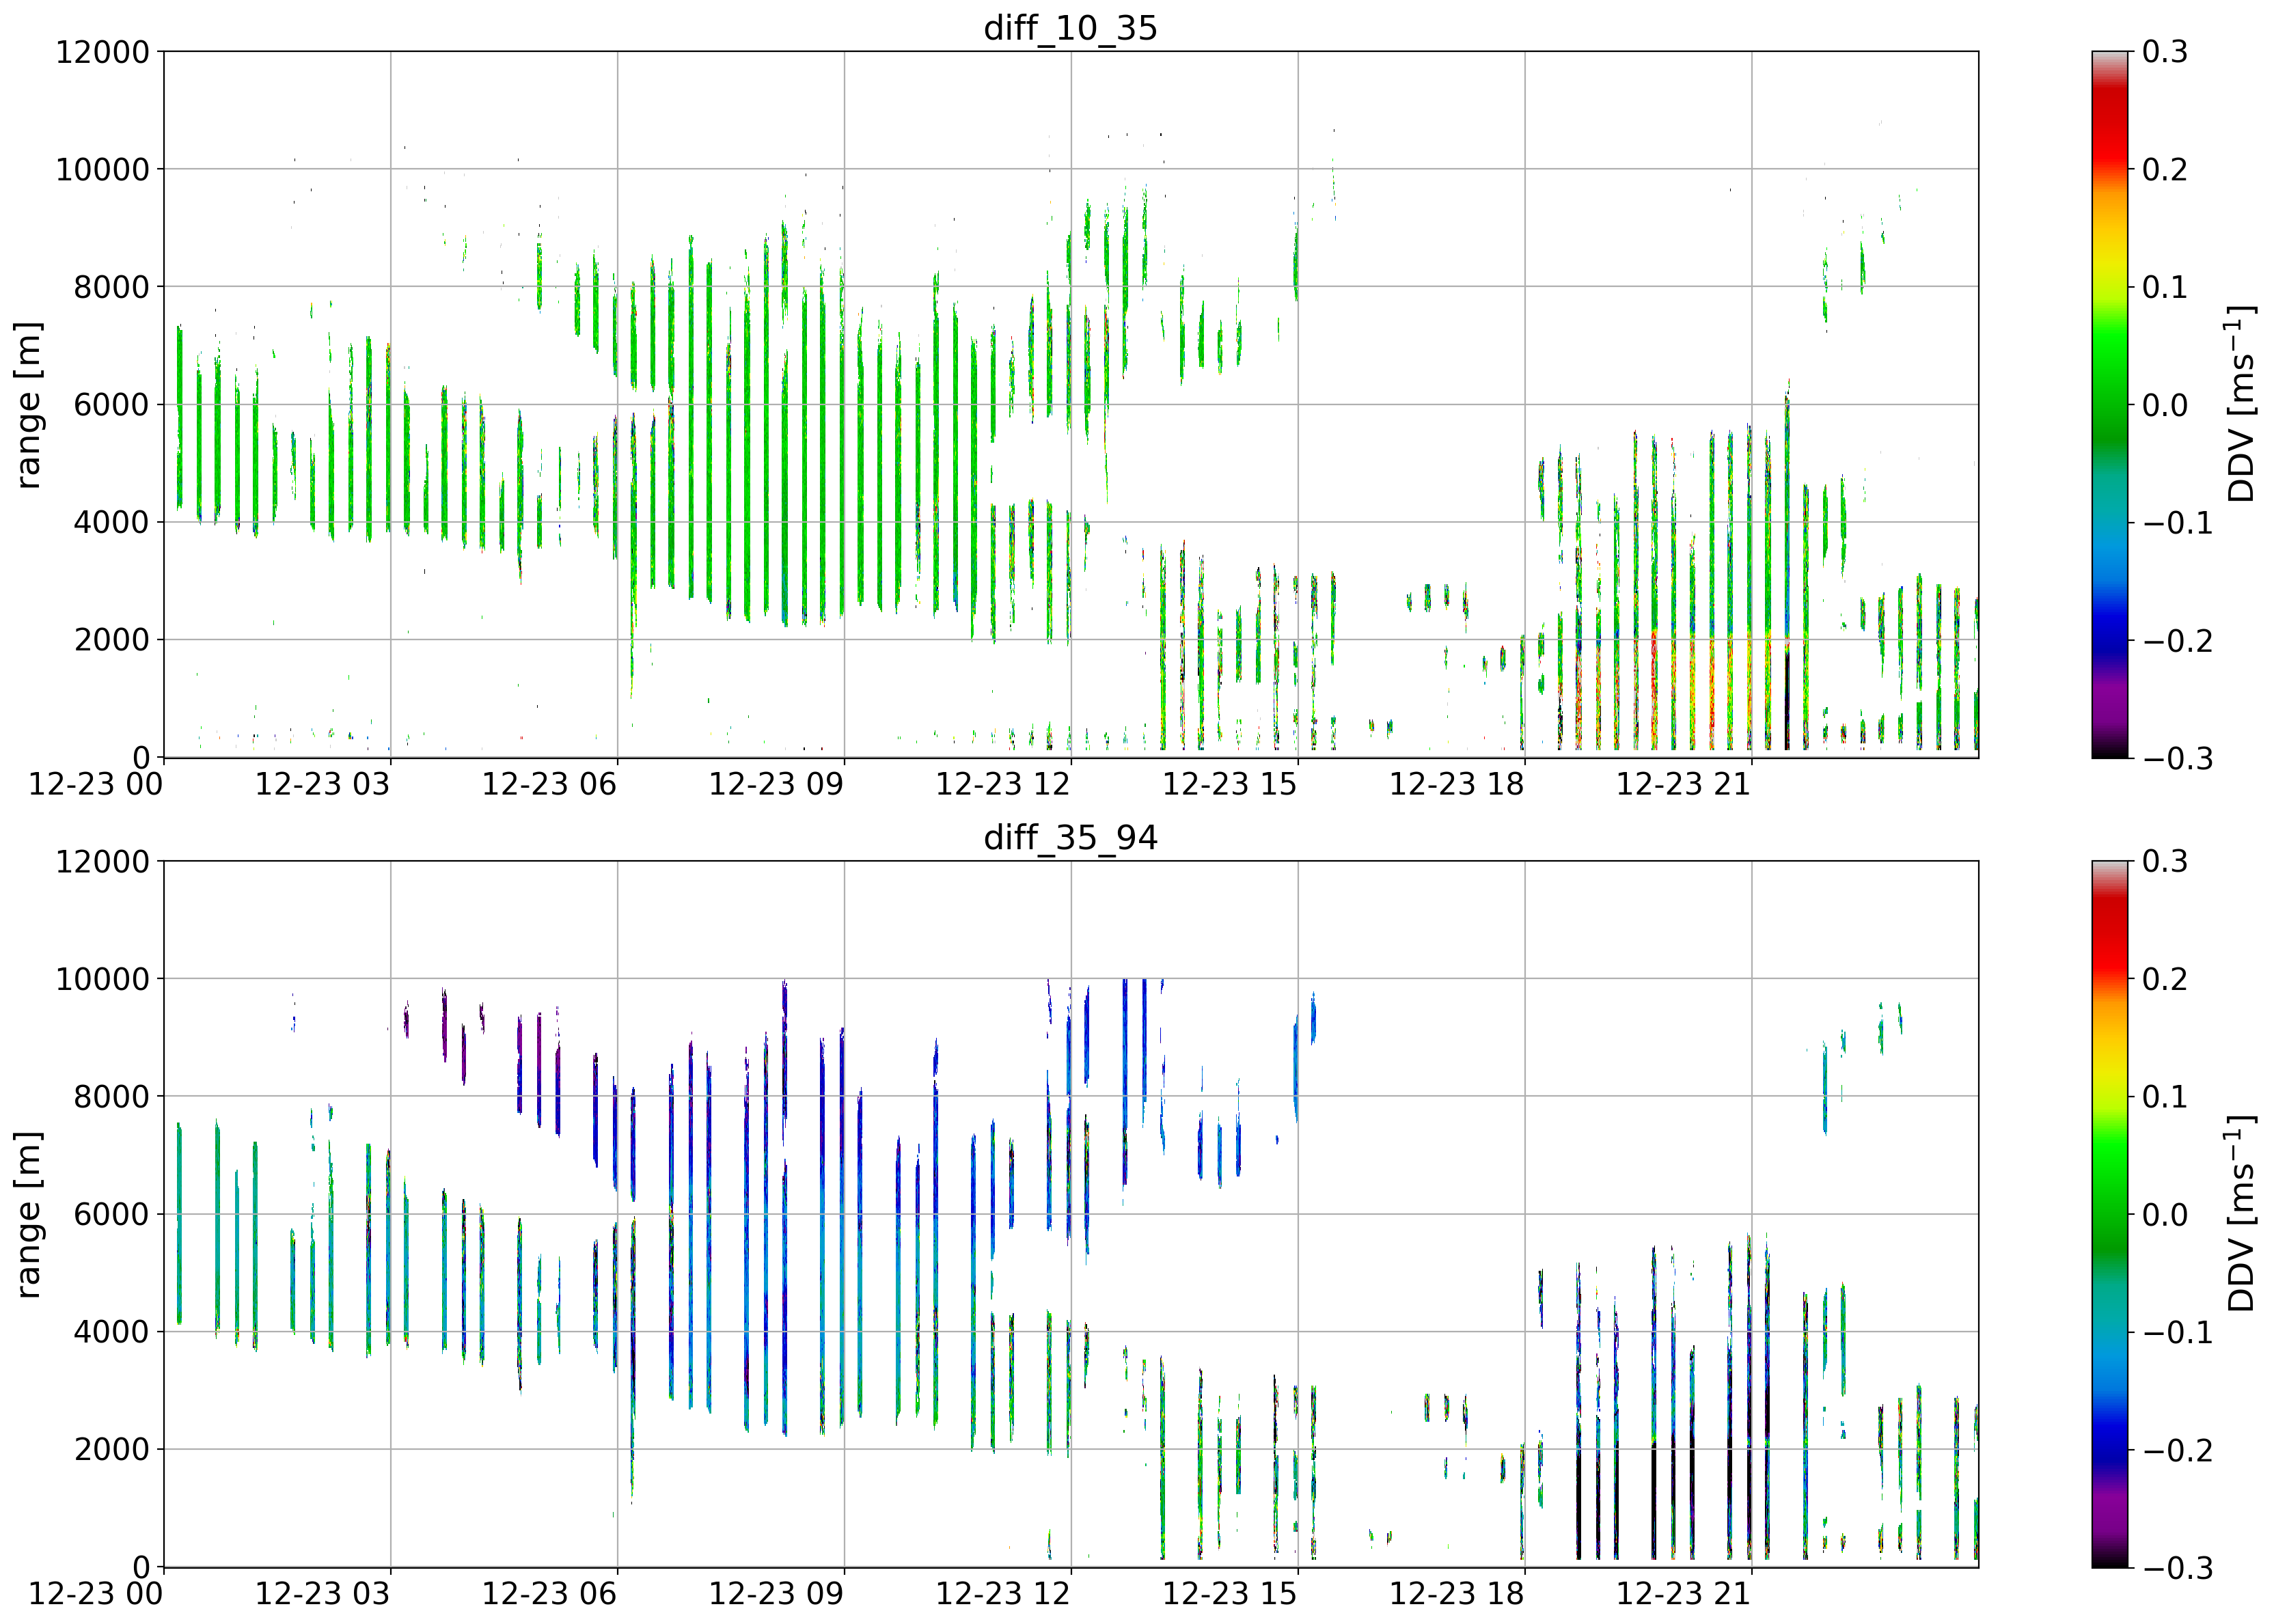Click "12-23 15" time tick under diff_10_35 plot
2274x1624 pixels.
coord(1230,785)
